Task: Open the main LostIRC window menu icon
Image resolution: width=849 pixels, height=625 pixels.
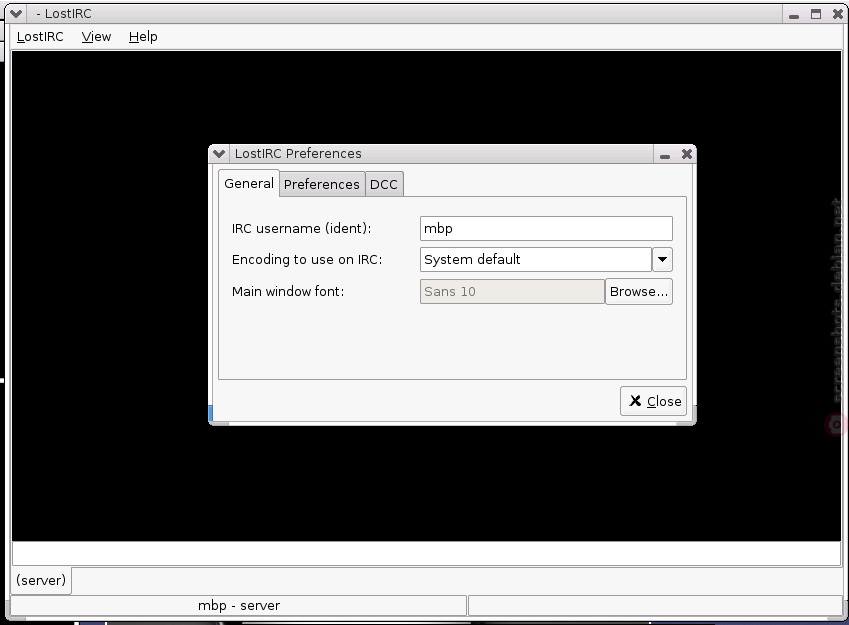Action: point(16,14)
